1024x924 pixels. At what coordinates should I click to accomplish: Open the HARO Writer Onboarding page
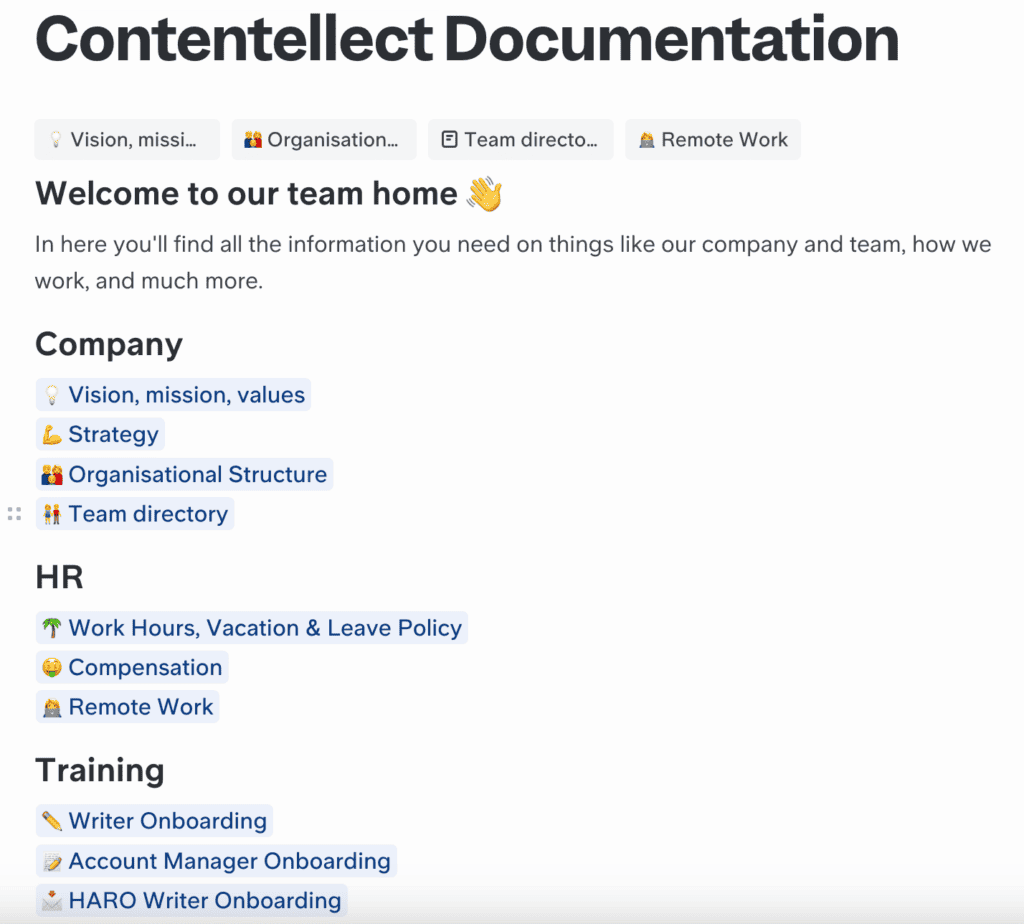(205, 899)
